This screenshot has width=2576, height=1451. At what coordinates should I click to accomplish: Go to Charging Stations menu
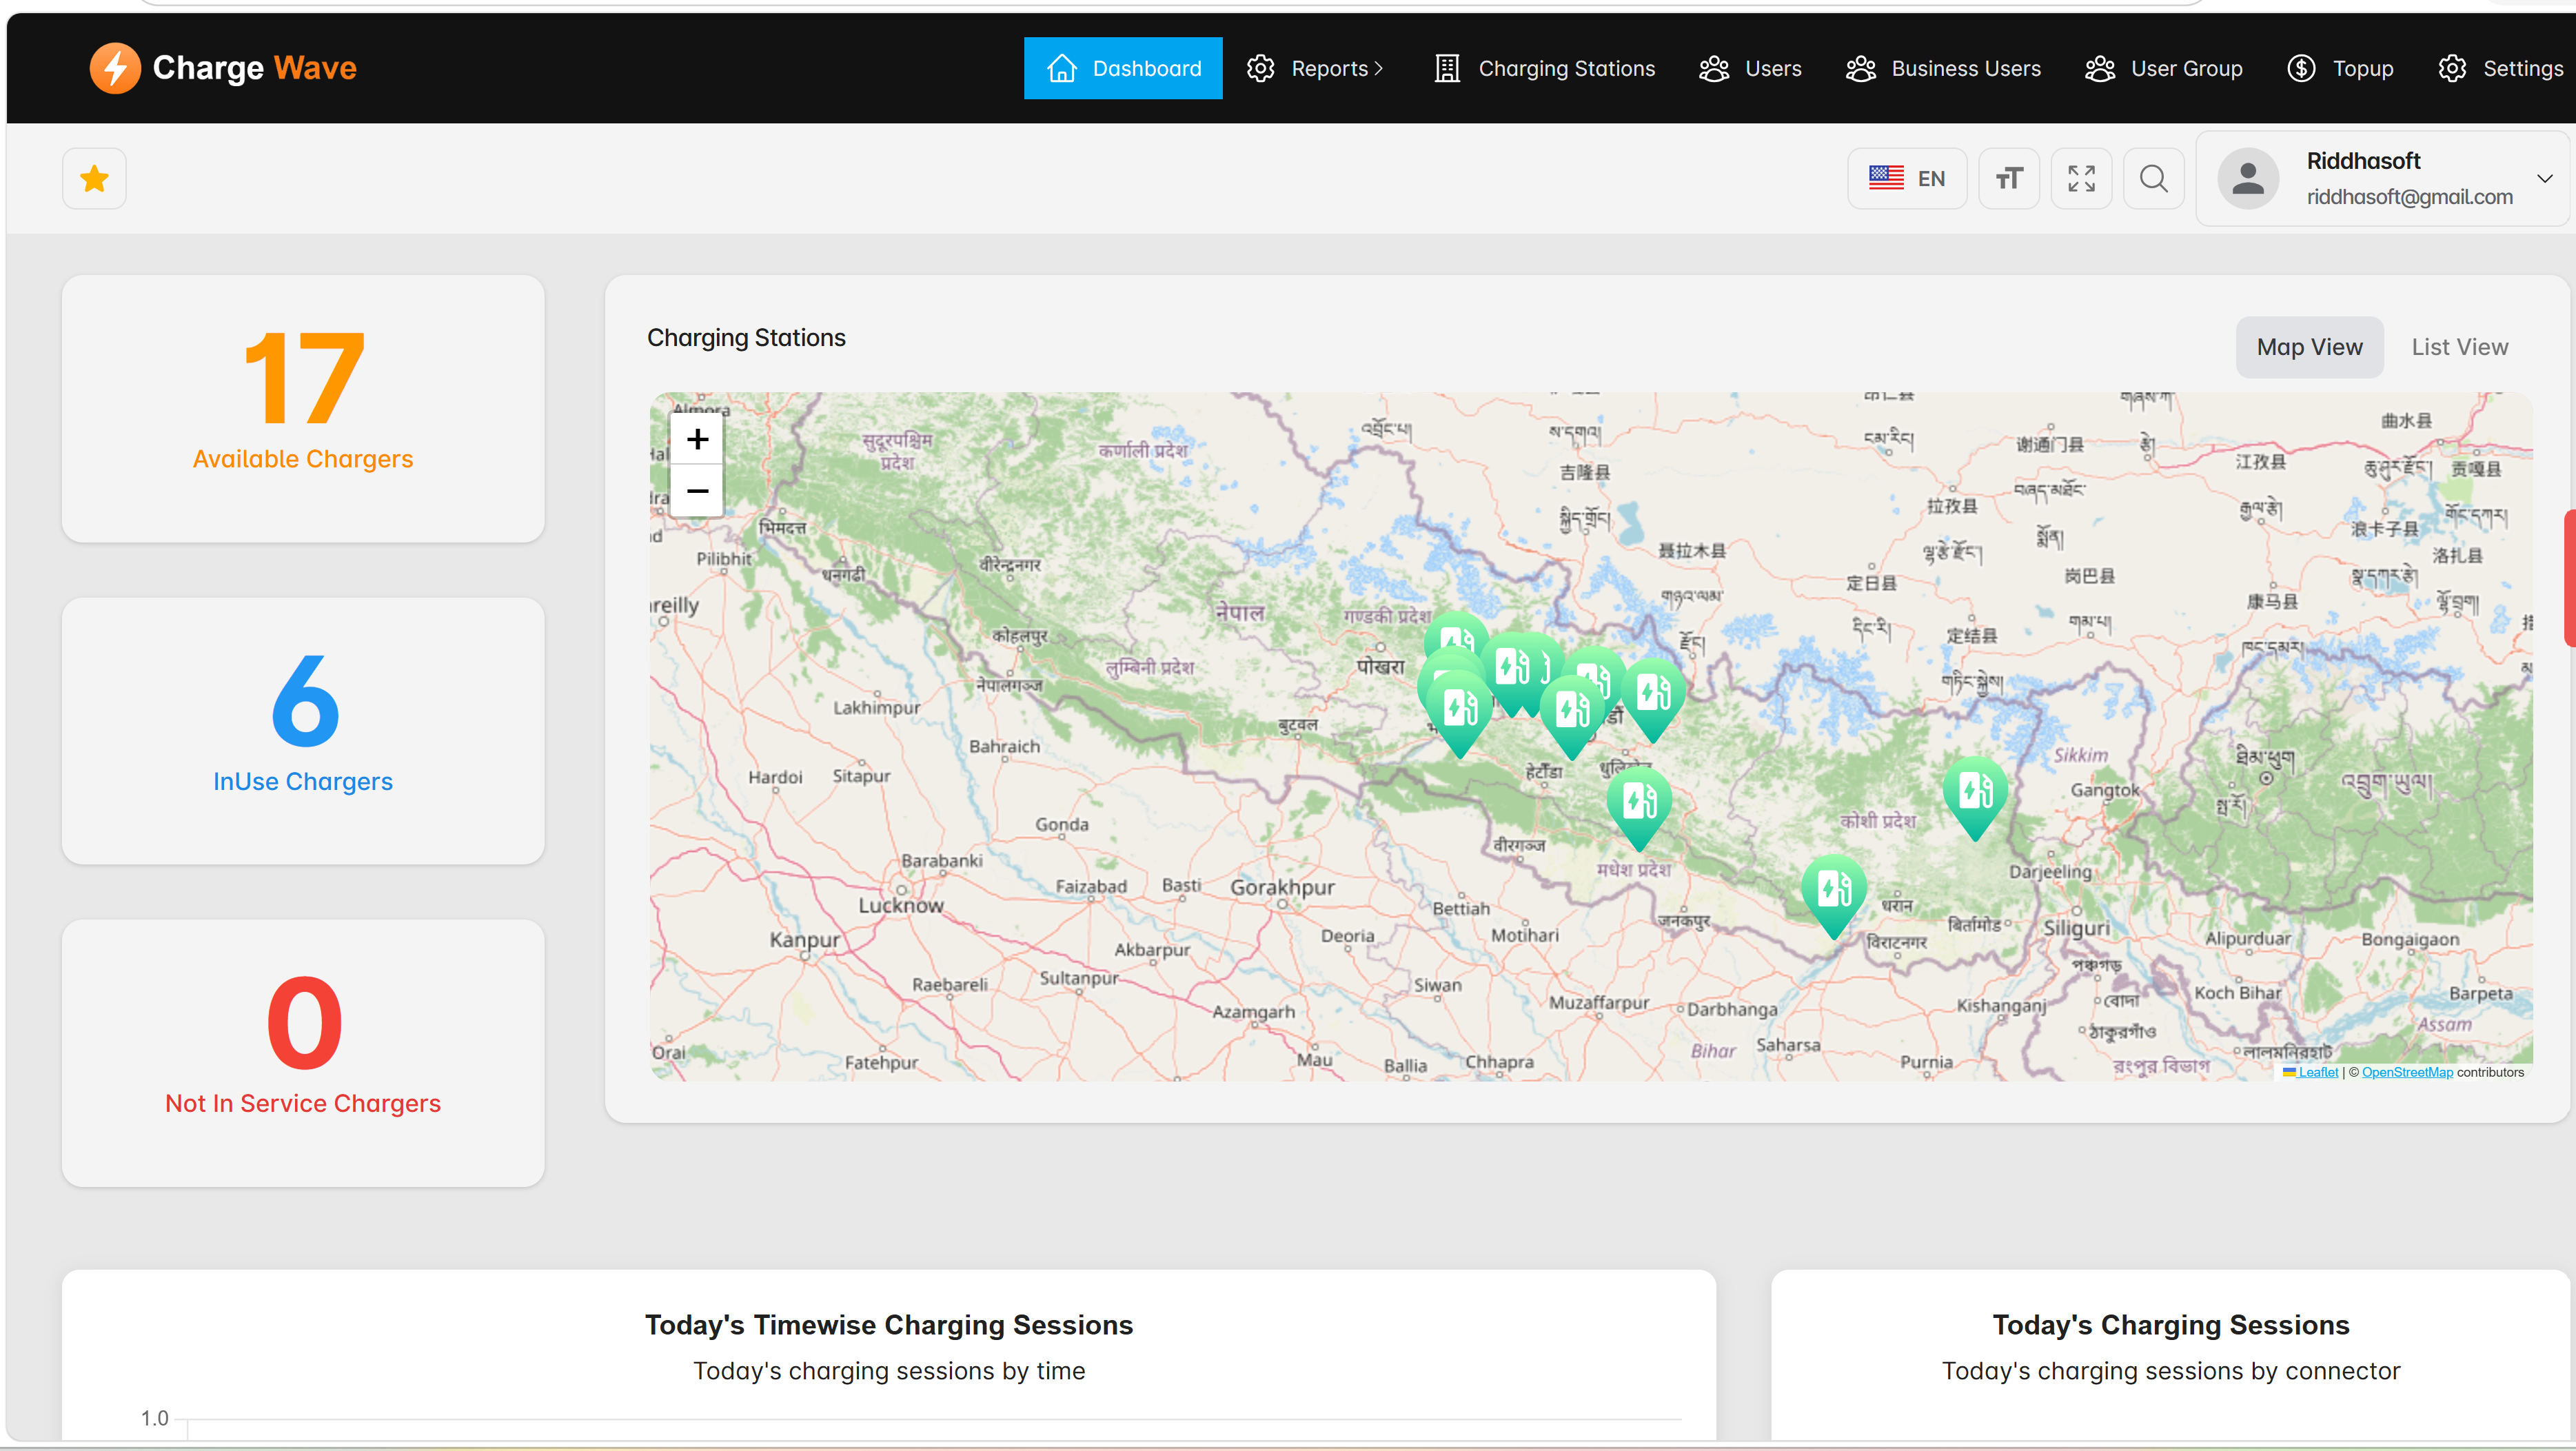tap(1545, 68)
